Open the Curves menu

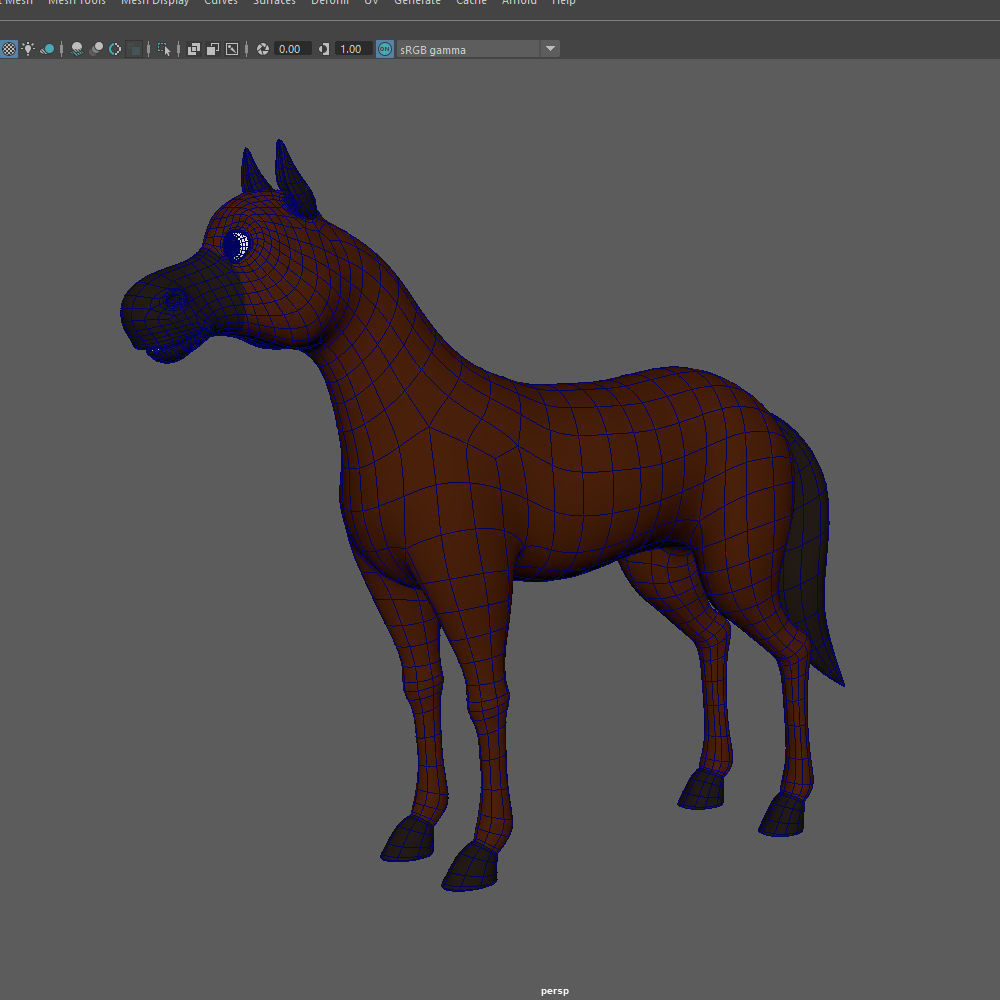(221, 3)
